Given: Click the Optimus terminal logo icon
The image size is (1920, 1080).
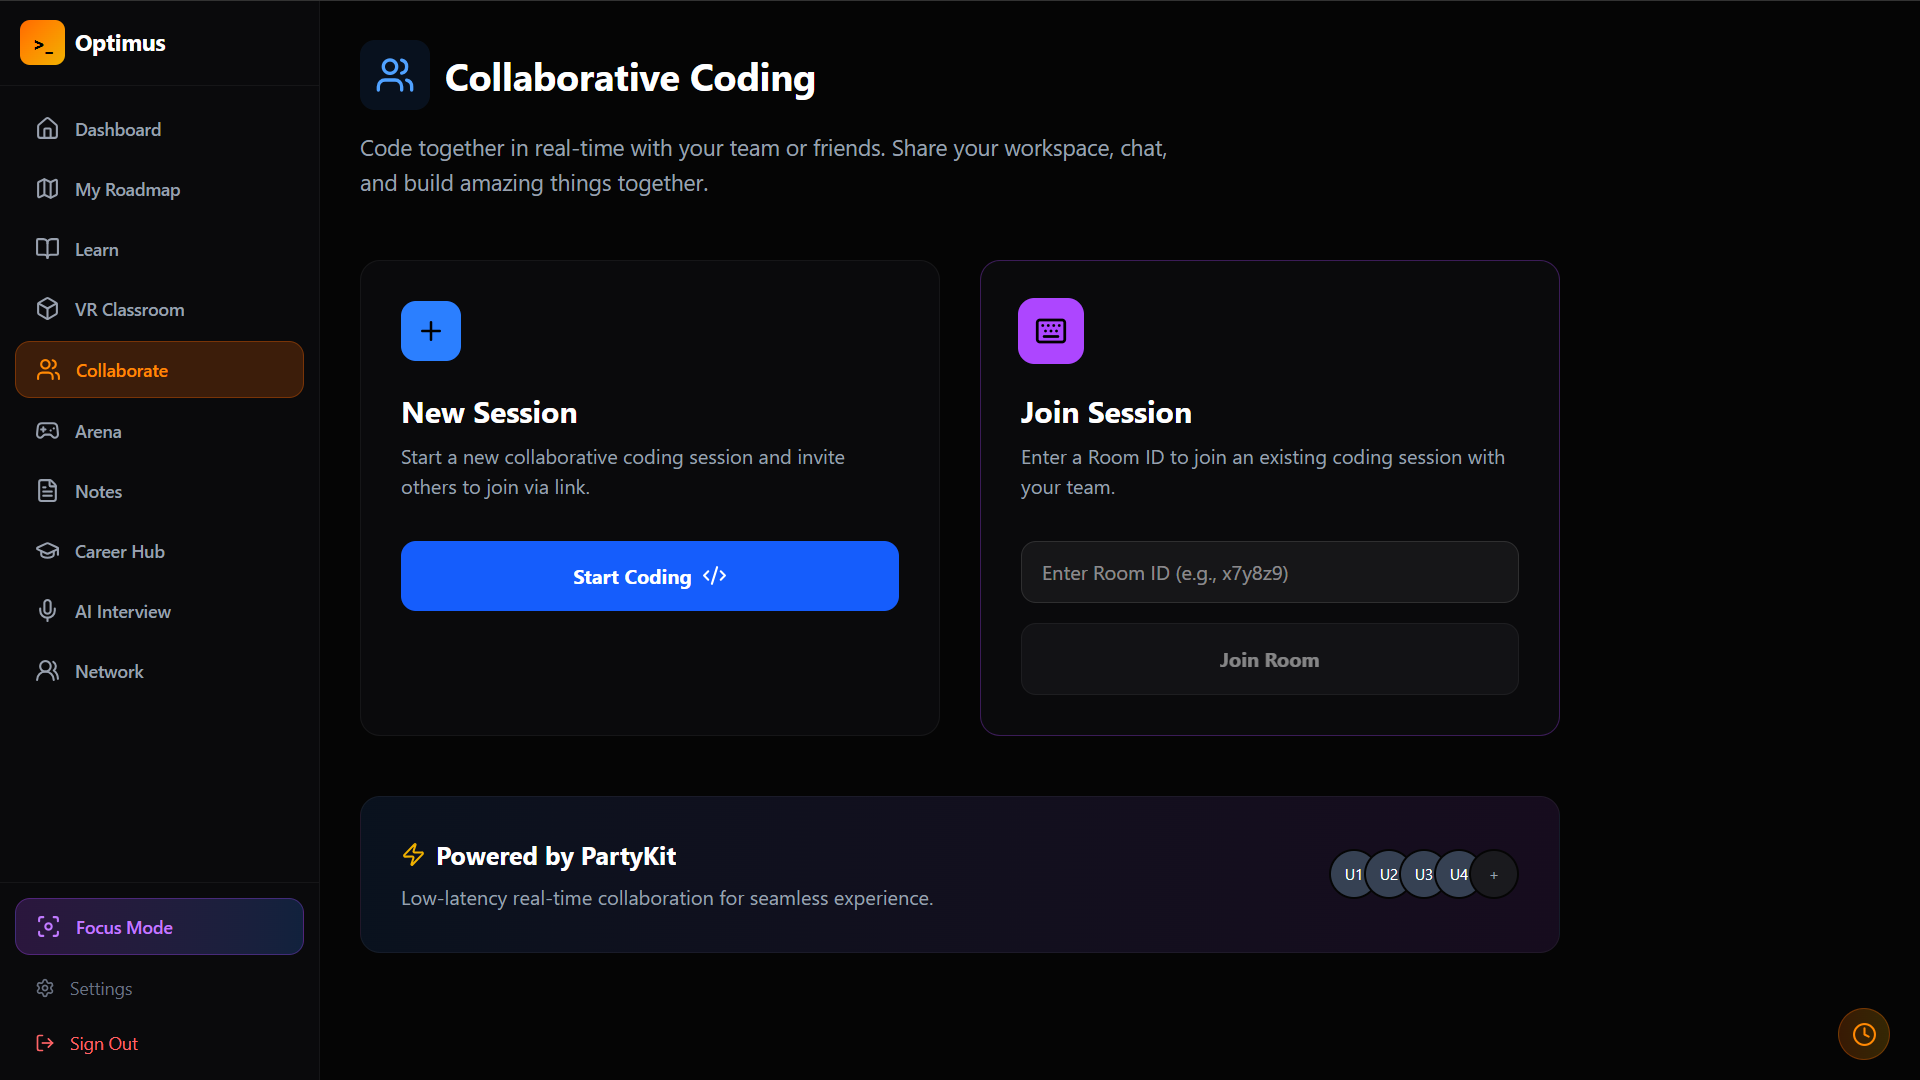Looking at the screenshot, I should [x=42, y=43].
